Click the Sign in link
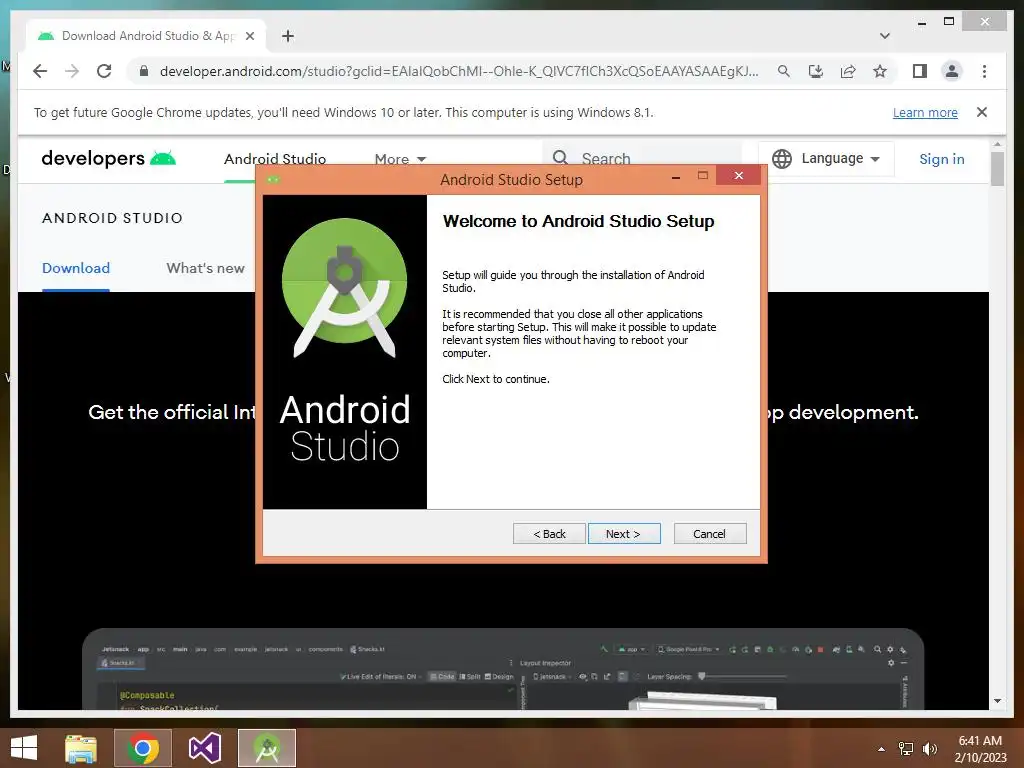 click(942, 159)
